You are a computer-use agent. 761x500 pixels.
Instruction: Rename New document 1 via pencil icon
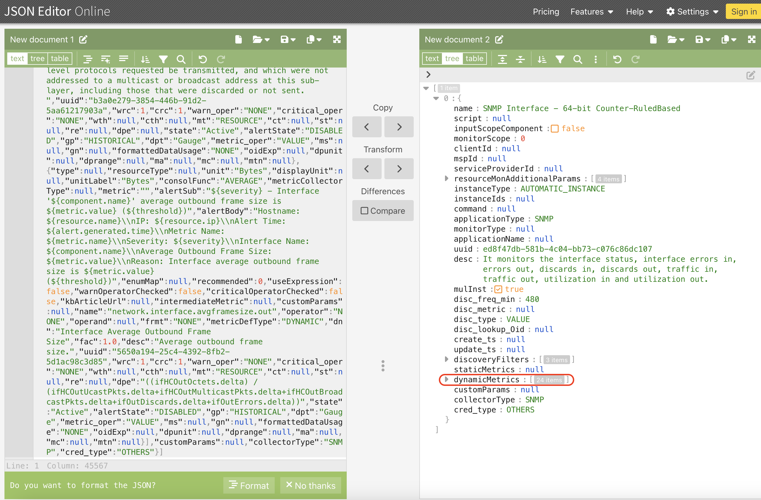[x=83, y=40]
